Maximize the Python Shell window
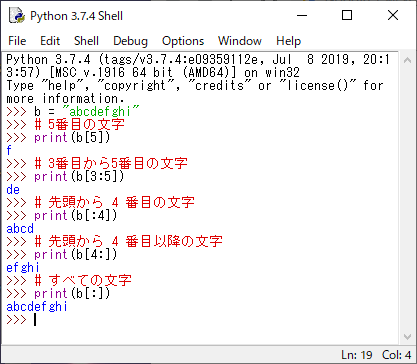The width and height of the screenshot is (417, 364). coord(347,15)
